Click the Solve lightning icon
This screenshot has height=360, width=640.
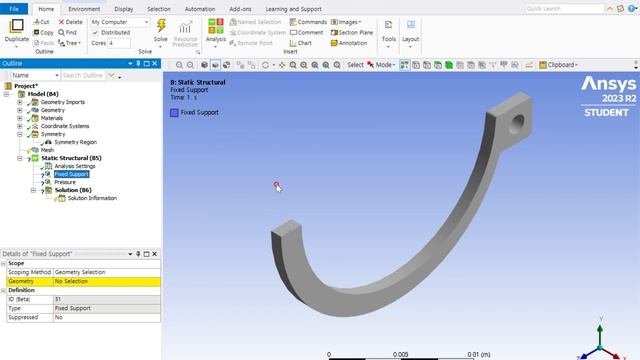click(161, 25)
